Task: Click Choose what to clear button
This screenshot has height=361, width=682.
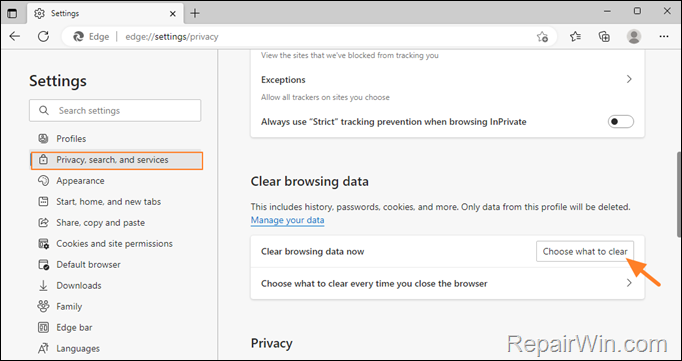Action: coord(585,251)
